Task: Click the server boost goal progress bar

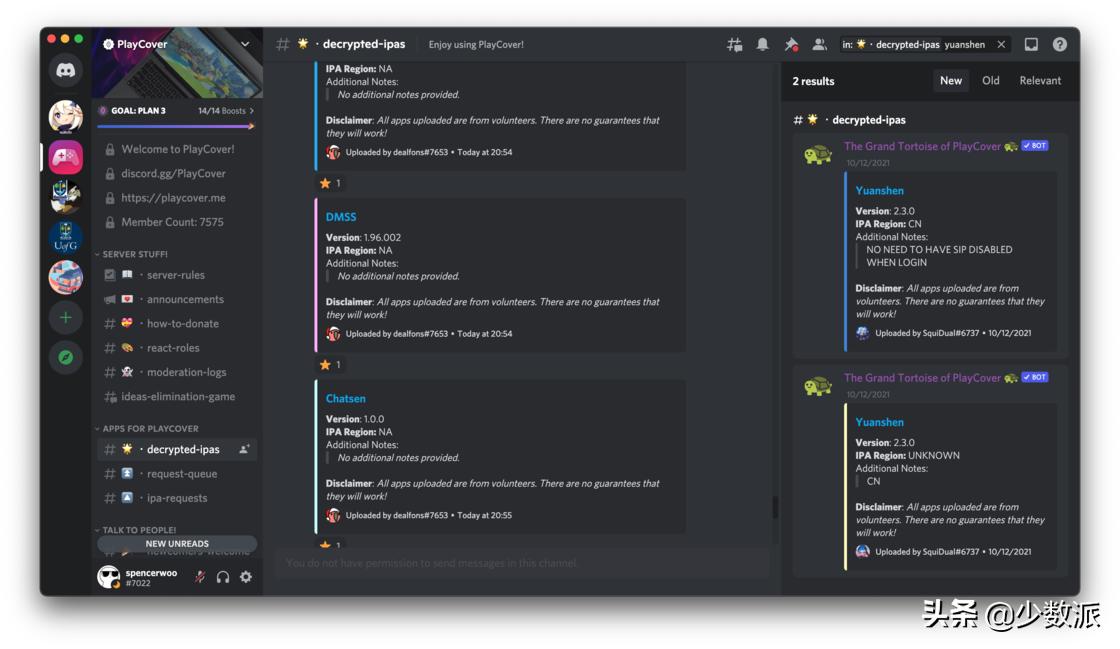Action: (x=176, y=127)
